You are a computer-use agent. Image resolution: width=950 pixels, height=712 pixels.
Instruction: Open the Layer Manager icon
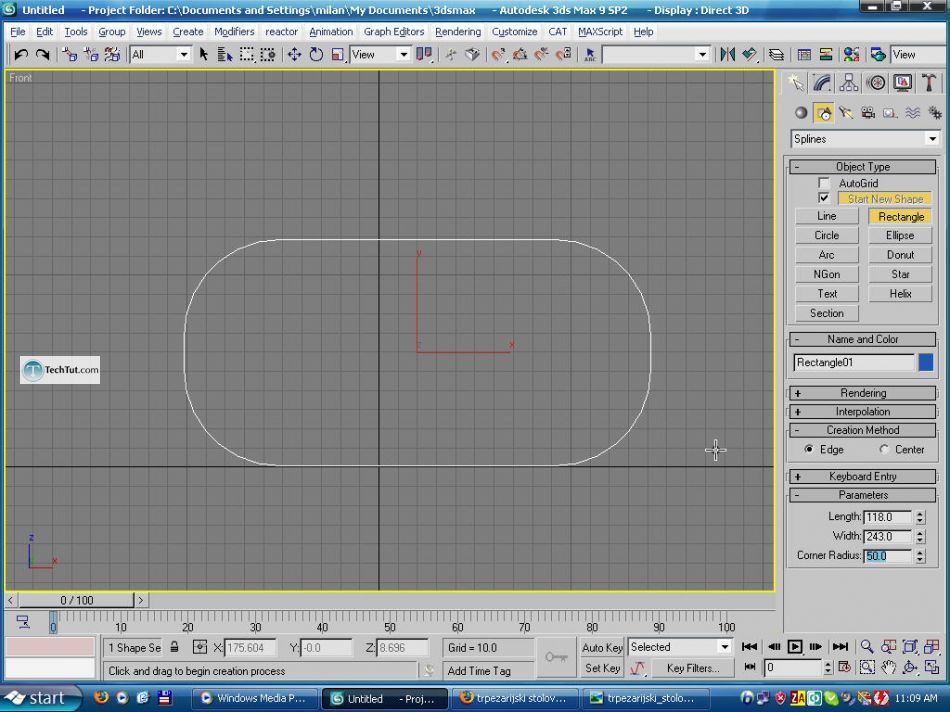(776, 55)
